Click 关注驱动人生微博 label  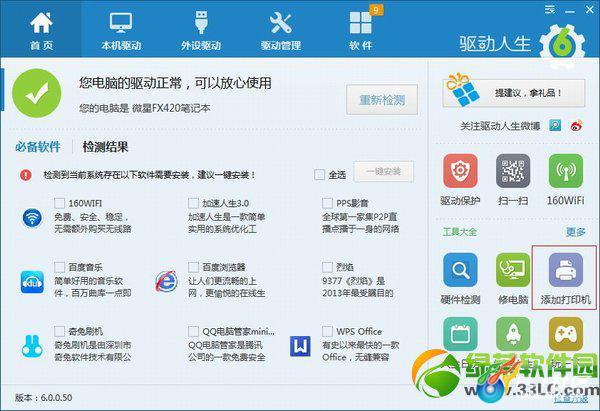(x=500, y=126)
